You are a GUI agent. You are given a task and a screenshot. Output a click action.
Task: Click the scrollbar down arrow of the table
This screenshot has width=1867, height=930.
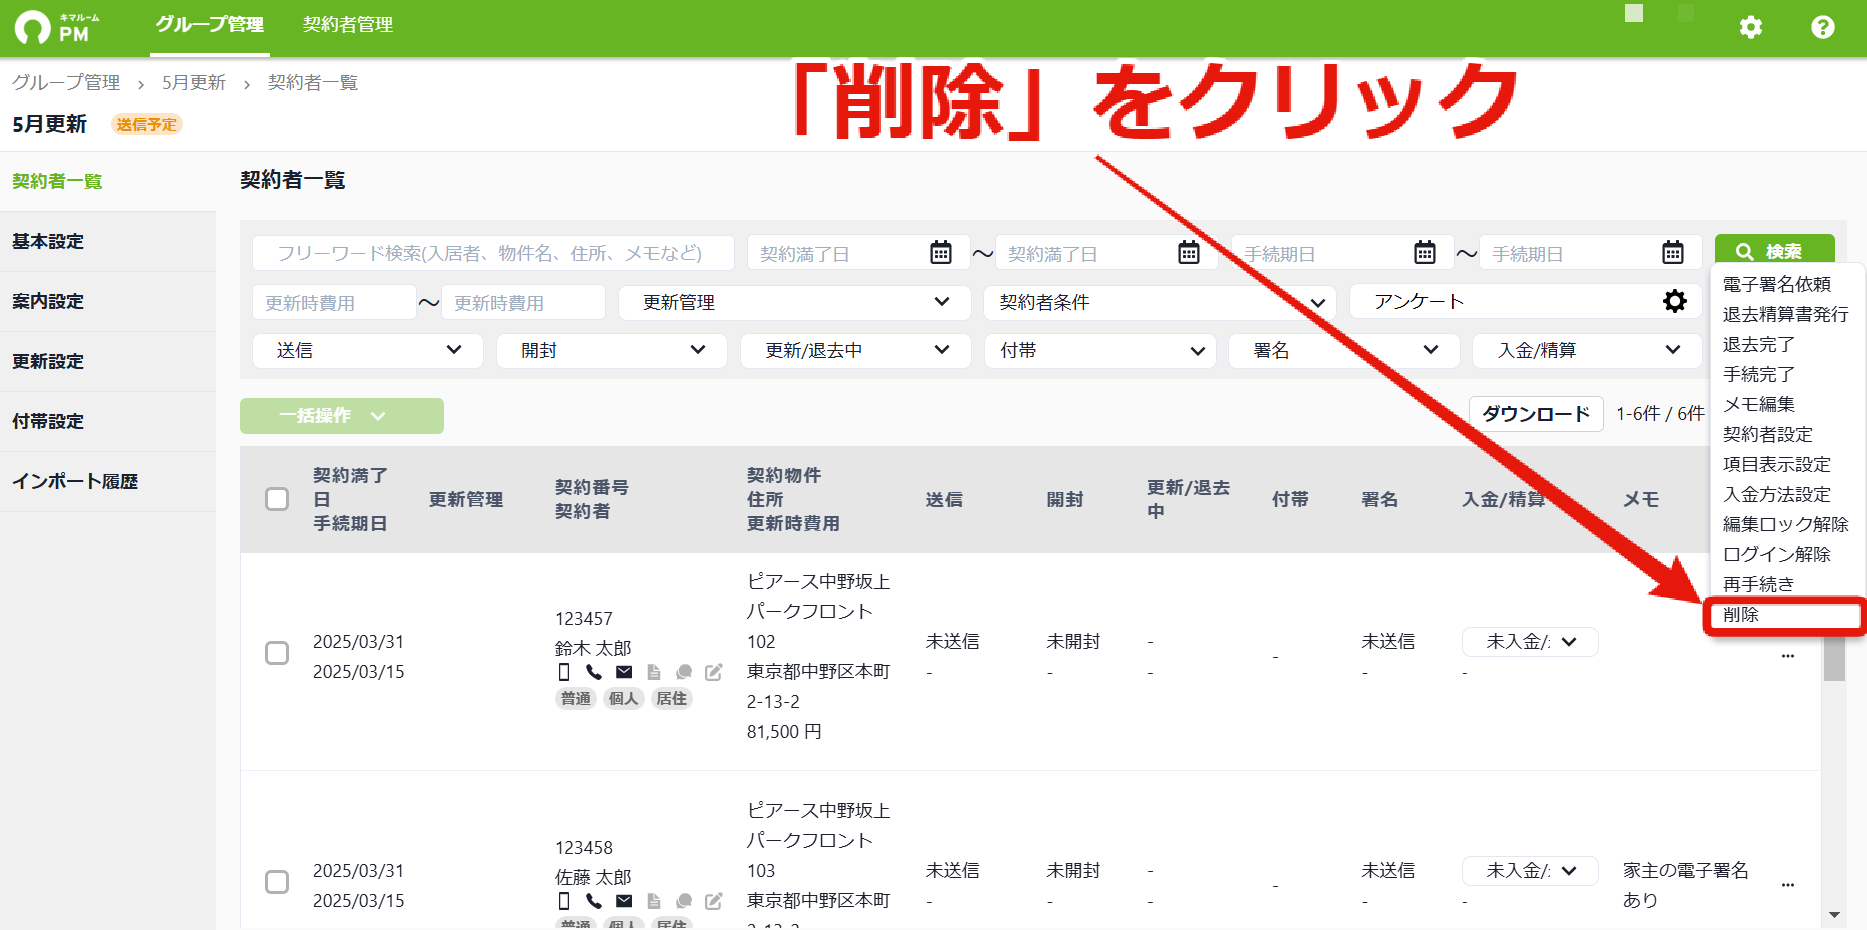click(1834, 914)
